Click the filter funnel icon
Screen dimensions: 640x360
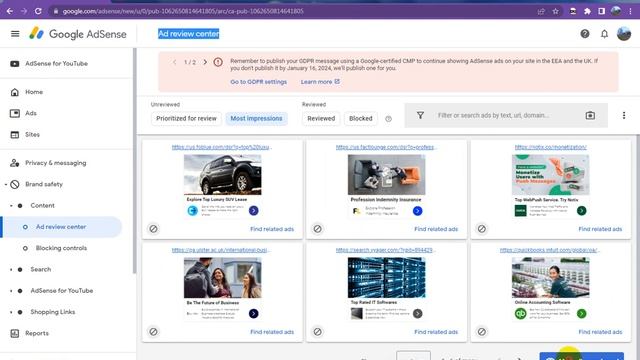[x=420, y=116]
